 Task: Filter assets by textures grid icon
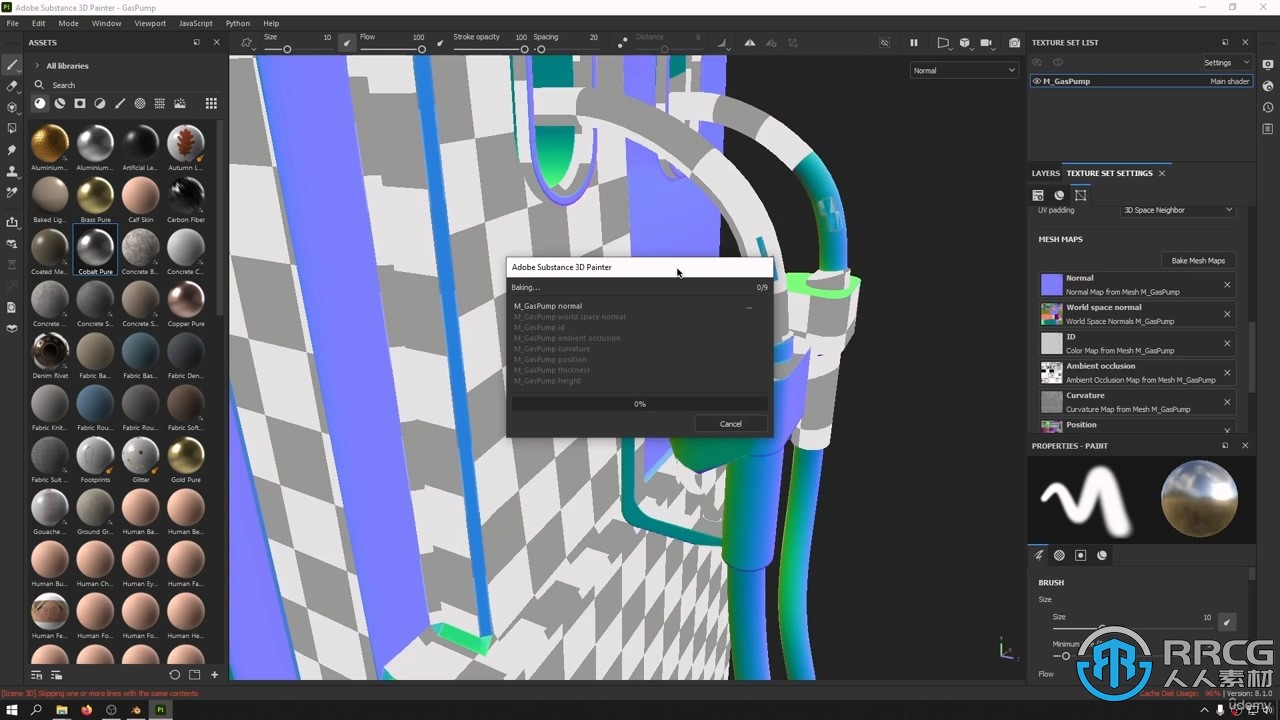160,103
